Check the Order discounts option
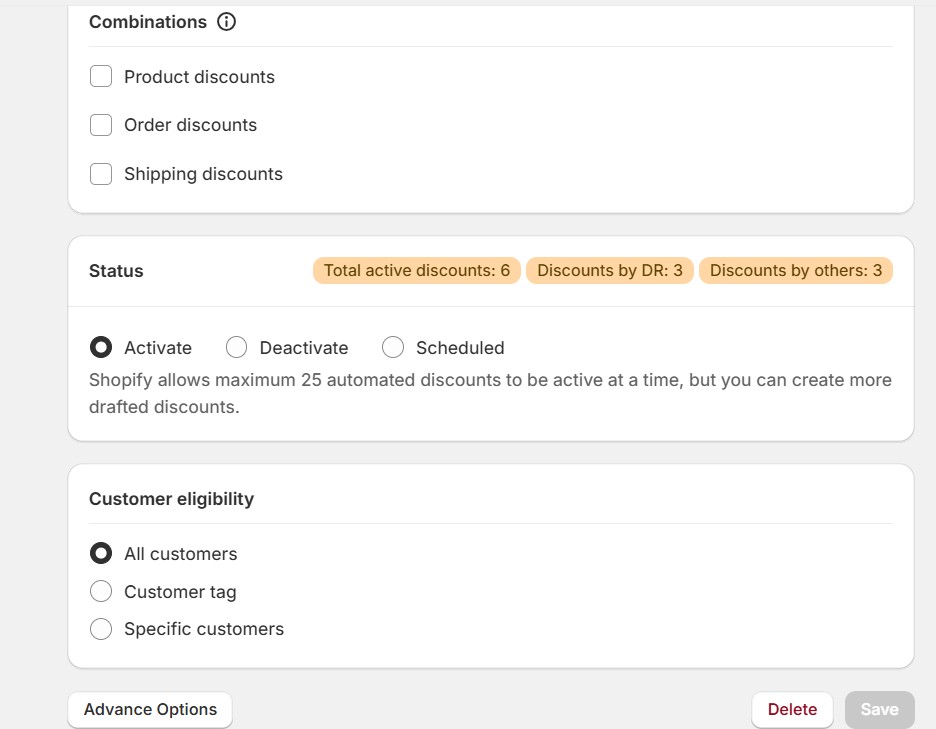 101,125
